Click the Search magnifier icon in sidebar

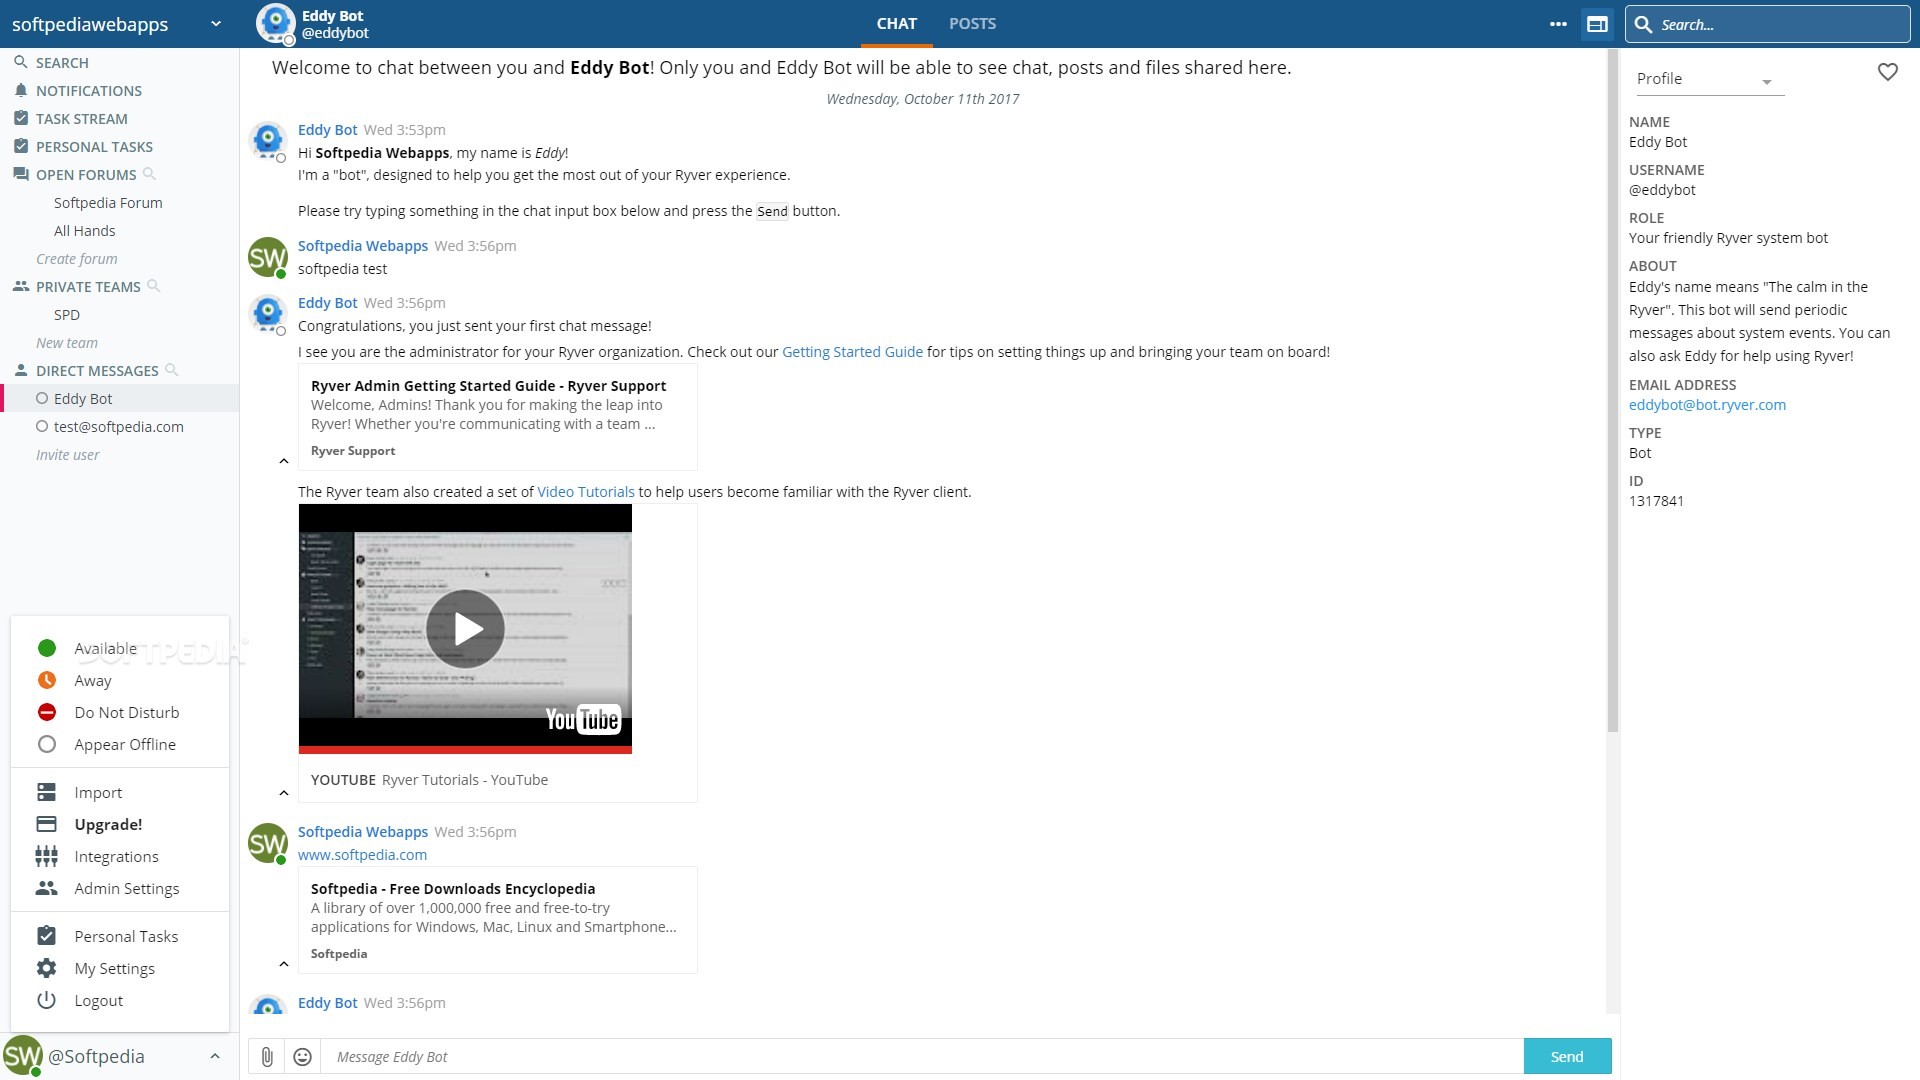[x=20, y=62]
